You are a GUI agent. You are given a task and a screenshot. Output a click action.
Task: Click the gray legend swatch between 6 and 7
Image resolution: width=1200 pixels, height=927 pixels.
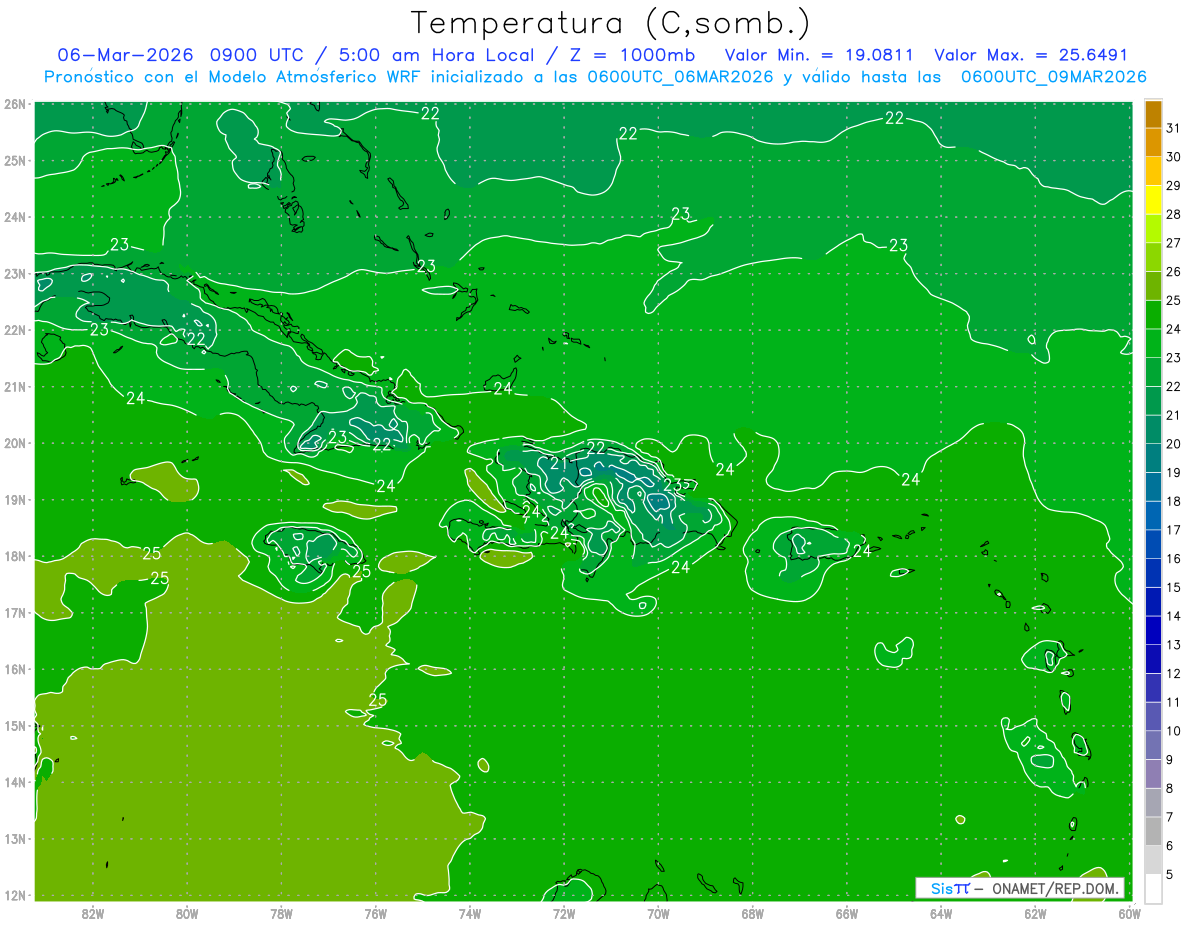(1153, 831)
